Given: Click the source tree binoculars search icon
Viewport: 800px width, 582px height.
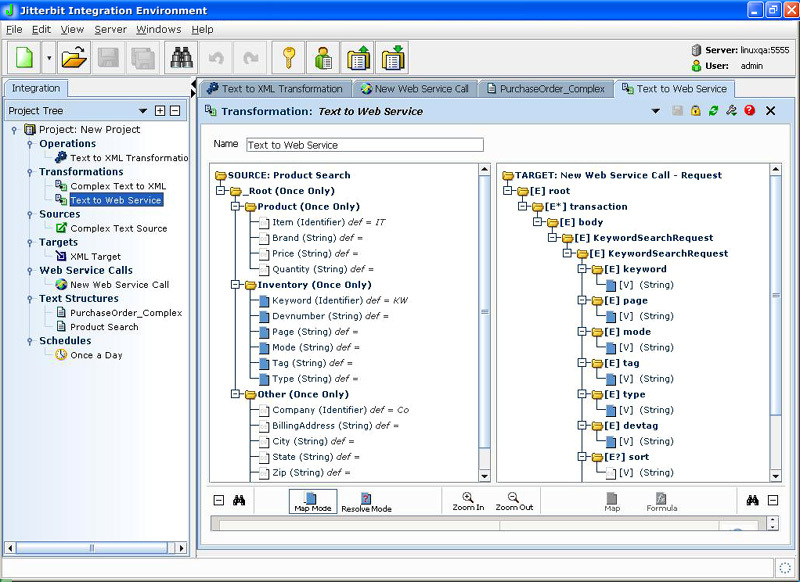Looking at the screenshot, I should [239, 500].
